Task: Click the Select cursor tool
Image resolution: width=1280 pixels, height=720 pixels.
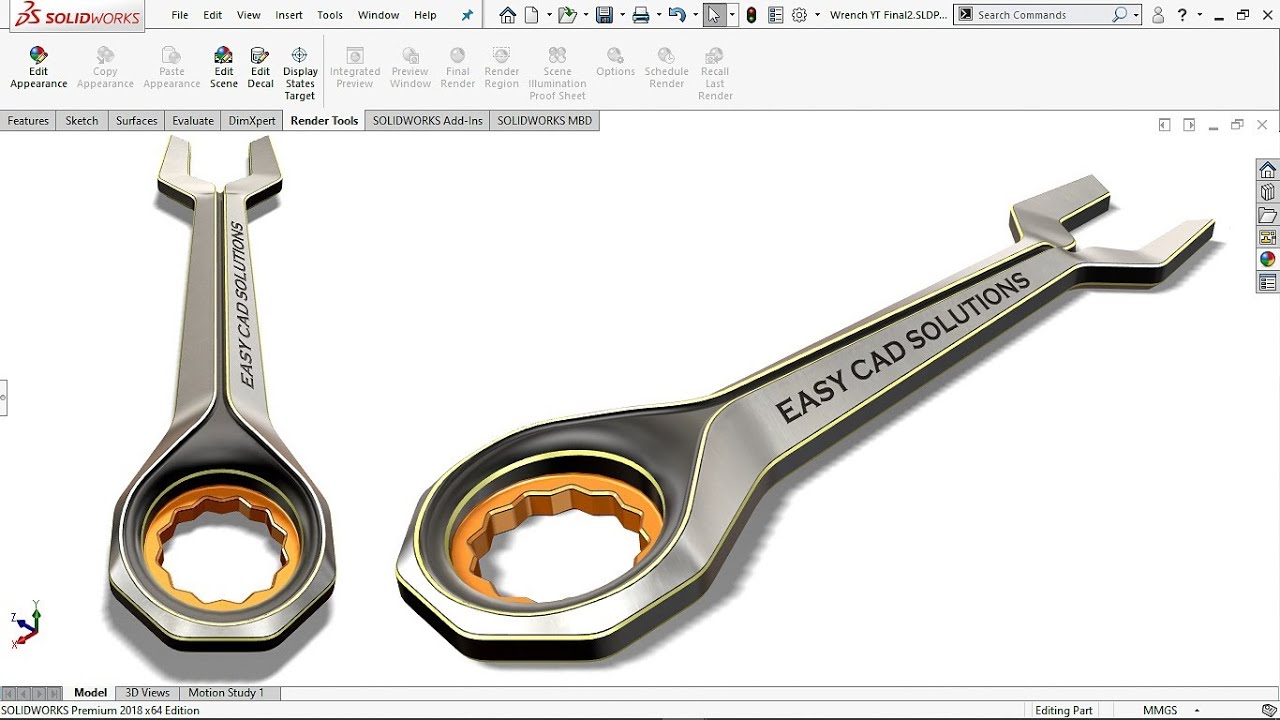Action: 714,15
